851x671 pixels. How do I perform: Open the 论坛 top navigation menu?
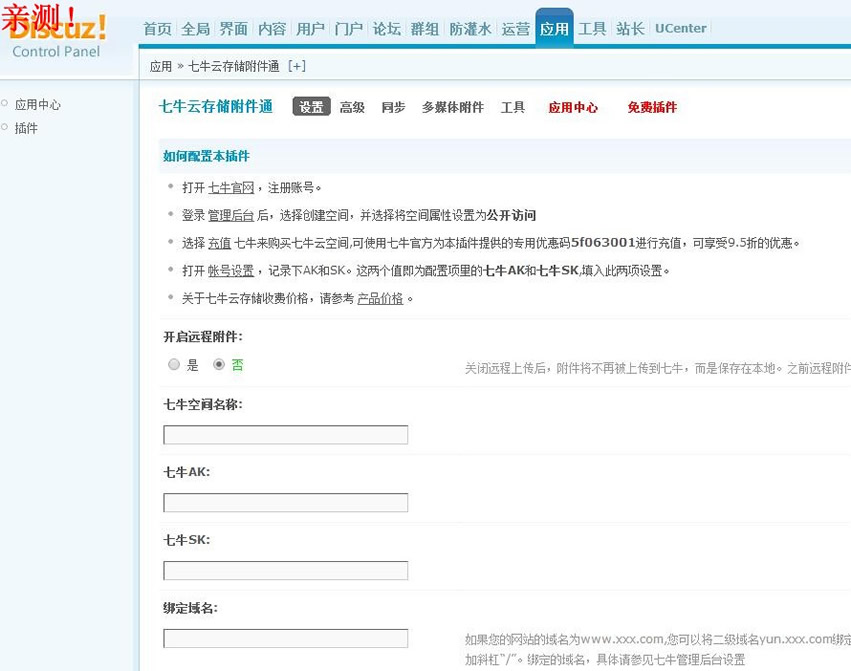click(x=387, y=29)
